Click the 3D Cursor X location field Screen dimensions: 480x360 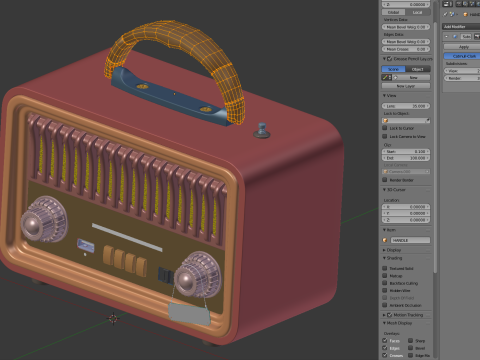[406, 207]
